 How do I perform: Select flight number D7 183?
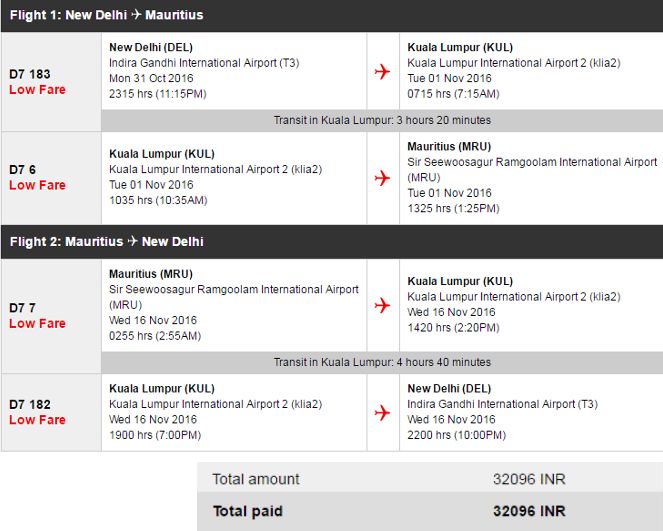click(x=30, y=74)
